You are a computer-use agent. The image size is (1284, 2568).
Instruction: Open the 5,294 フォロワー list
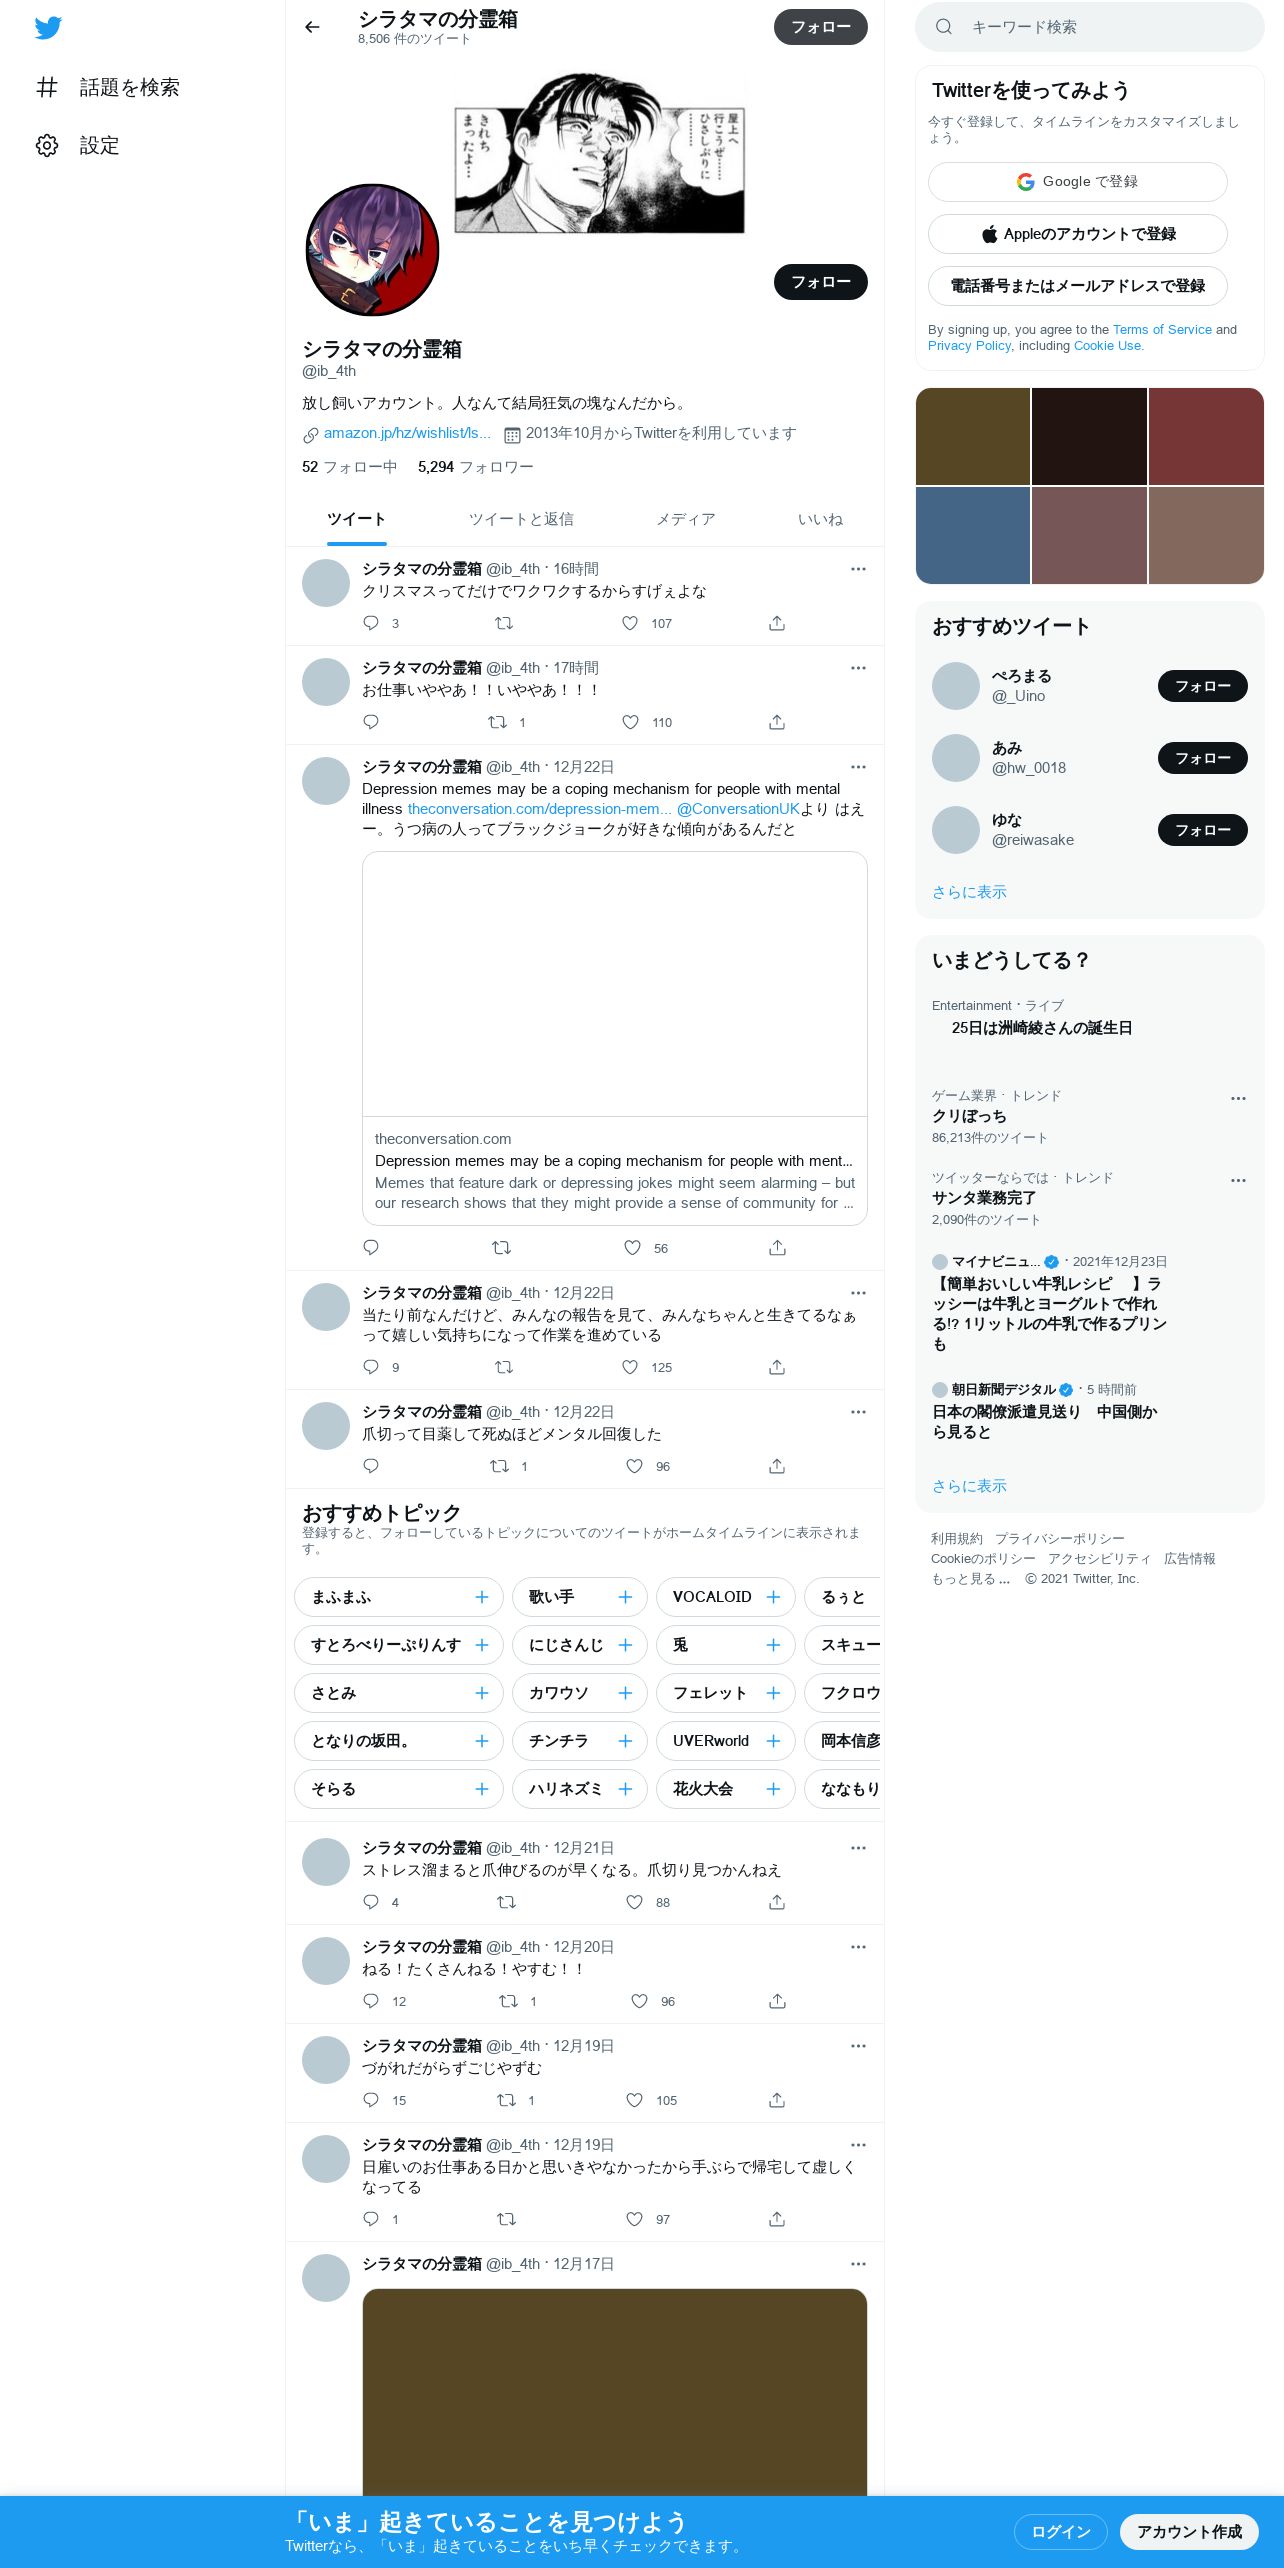(476, 467)
